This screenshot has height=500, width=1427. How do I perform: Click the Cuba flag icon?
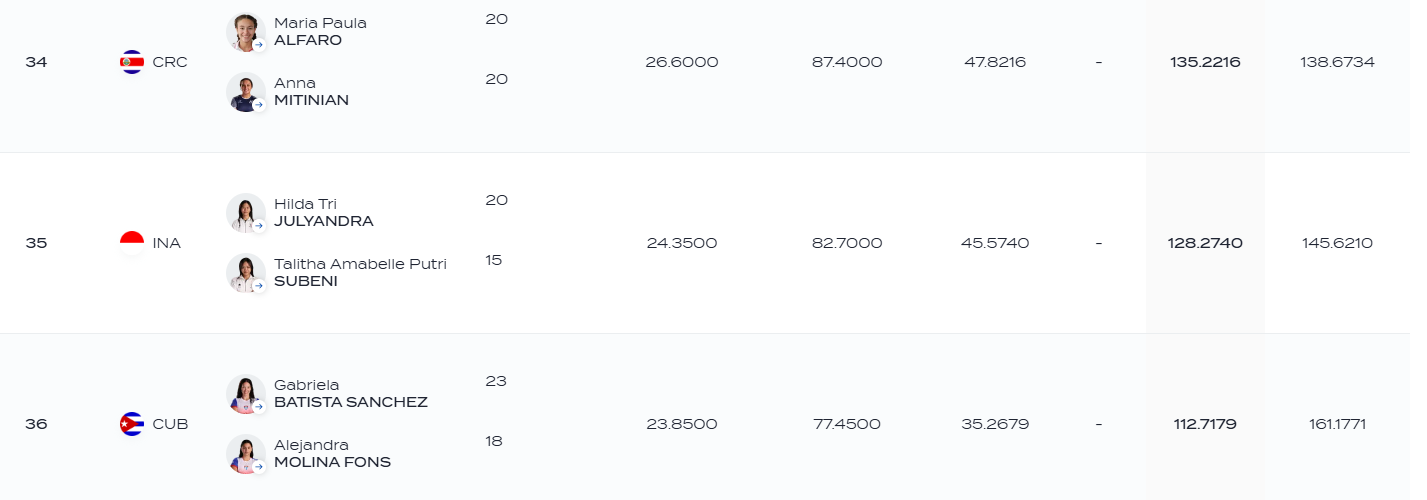132,424
